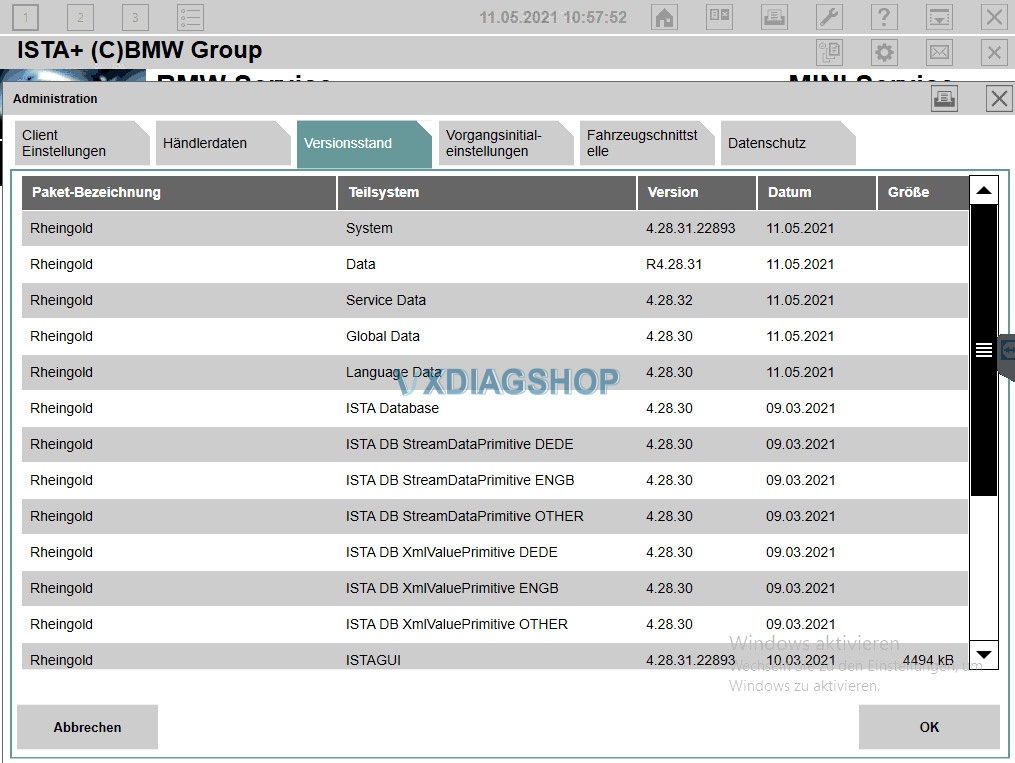
Task: Open the documents icon in ISTA+ bar
Action: pos(829,52)
